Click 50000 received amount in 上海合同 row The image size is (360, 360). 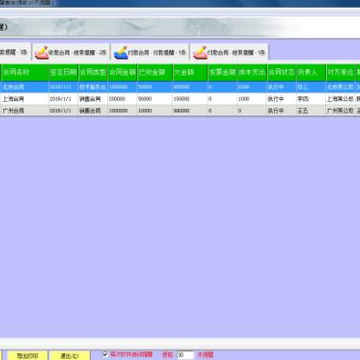155,99
